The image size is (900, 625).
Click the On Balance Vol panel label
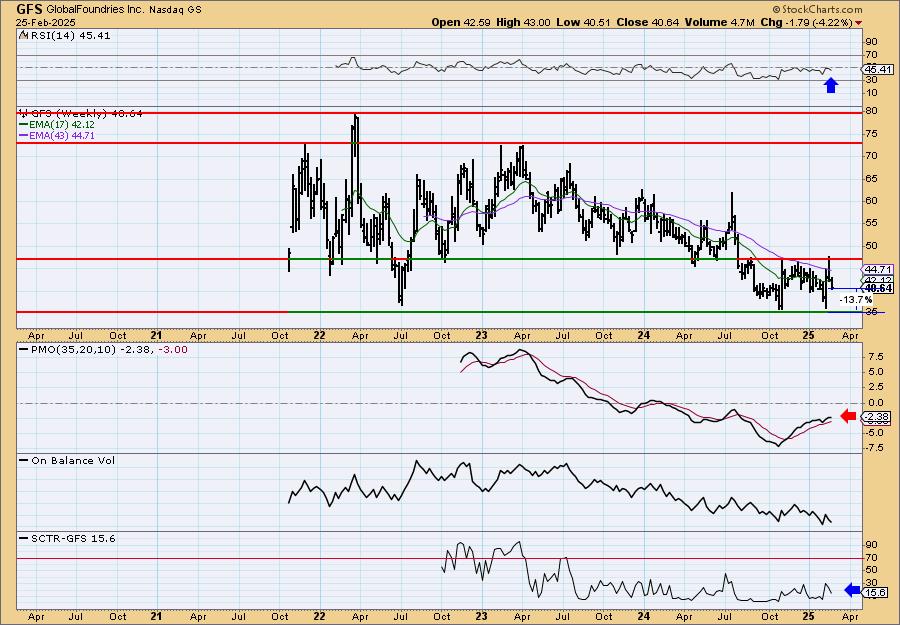pos(73,461)
